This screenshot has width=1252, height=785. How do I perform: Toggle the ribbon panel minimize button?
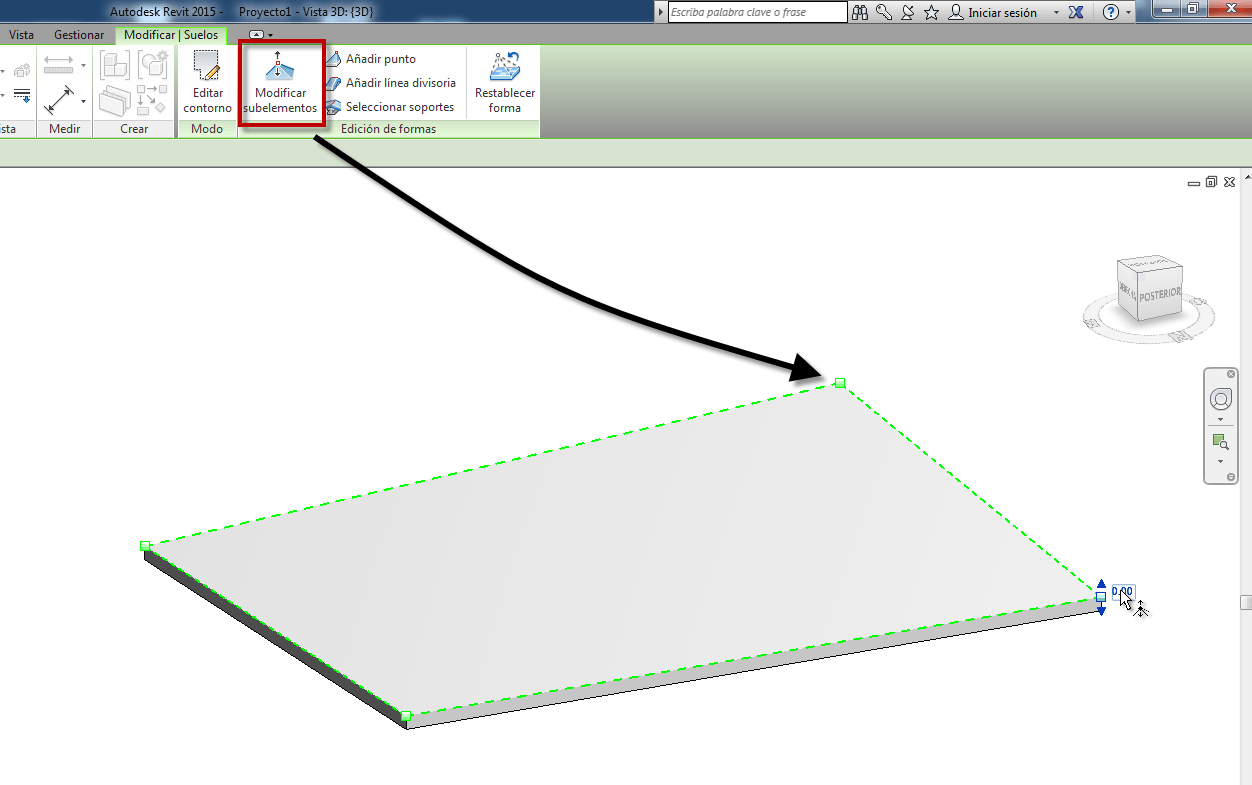pos(258,34)
